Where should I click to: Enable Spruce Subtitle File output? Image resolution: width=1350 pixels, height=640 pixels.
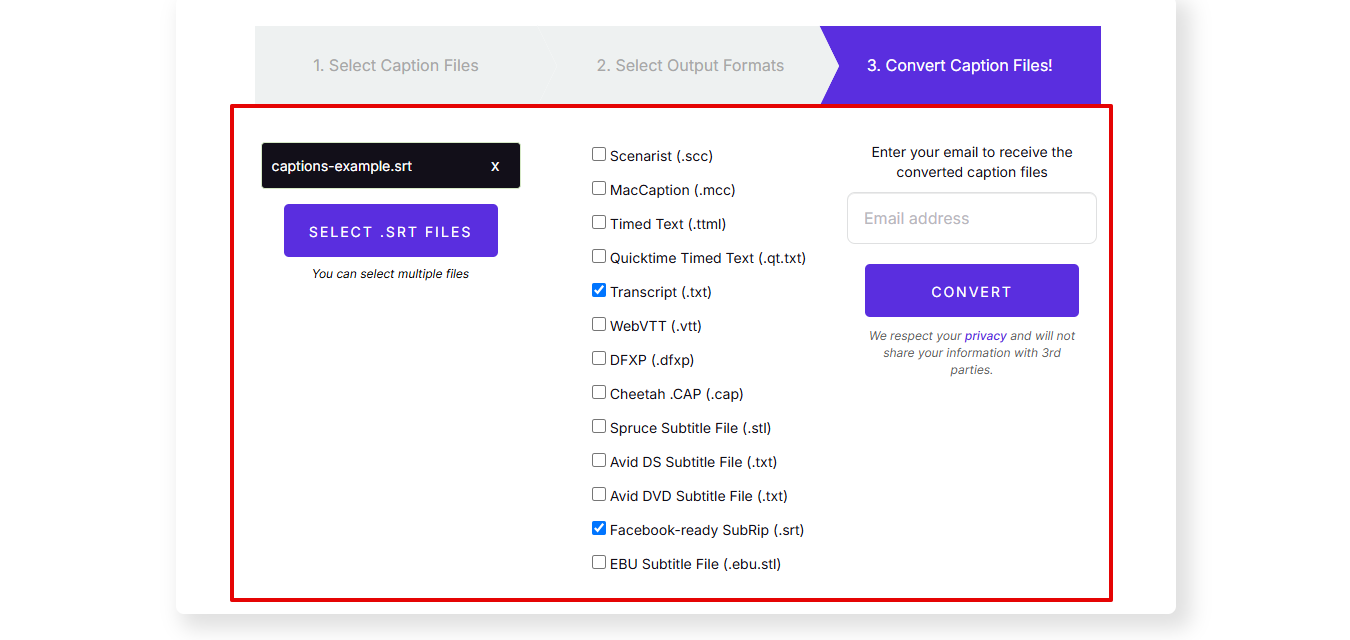pos(598,426)
